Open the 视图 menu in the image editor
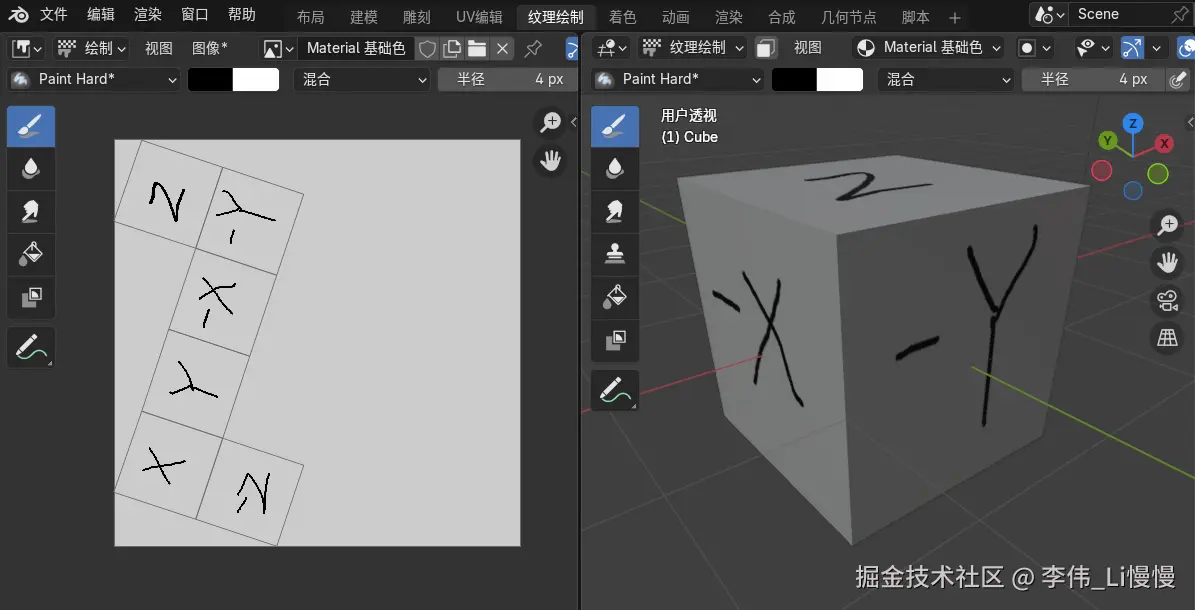The height and width of the screenshot is (610, 1195). (159, 49)
